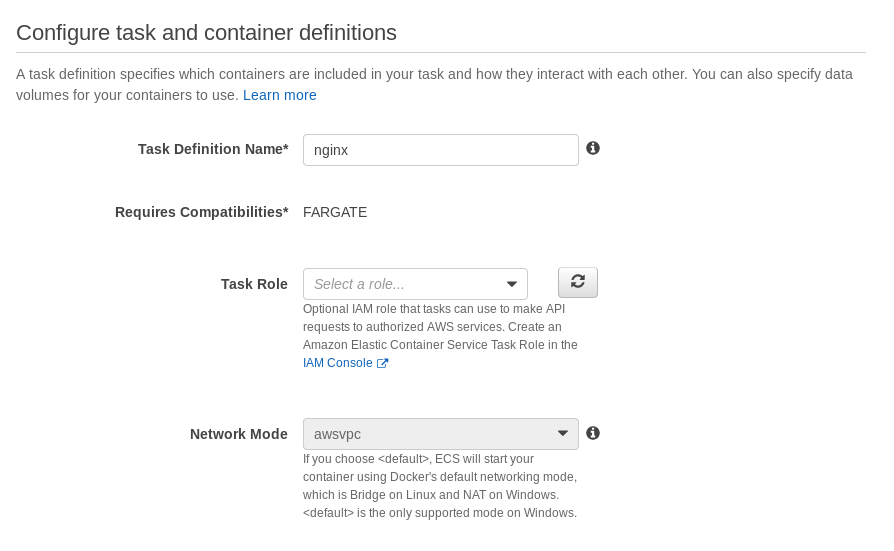
Task: Refresh the Task Role list
Action: [577, 282]
